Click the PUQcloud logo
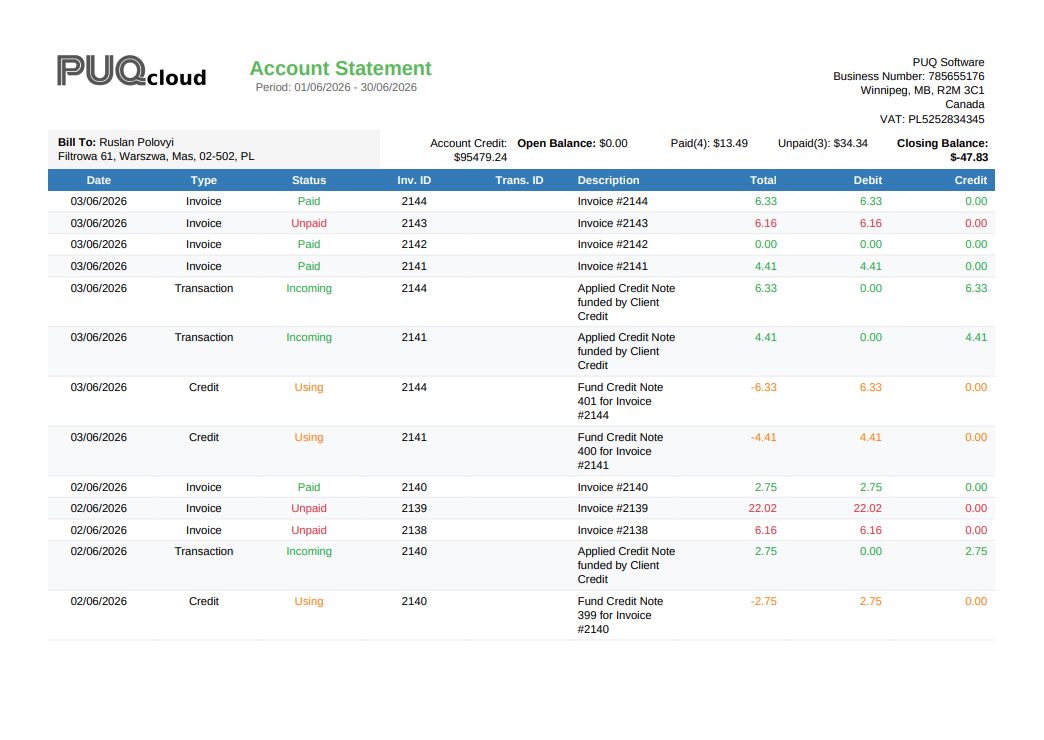 point(132,71)
